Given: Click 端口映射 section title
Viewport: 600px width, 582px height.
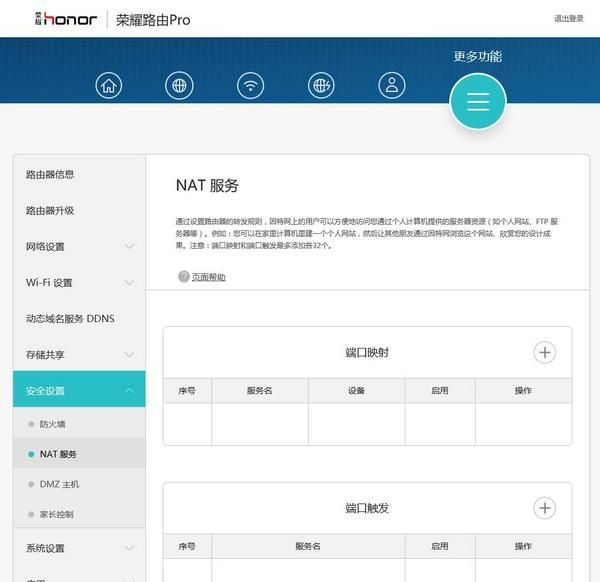Looking at the screenshot, I should click(367, 352).
